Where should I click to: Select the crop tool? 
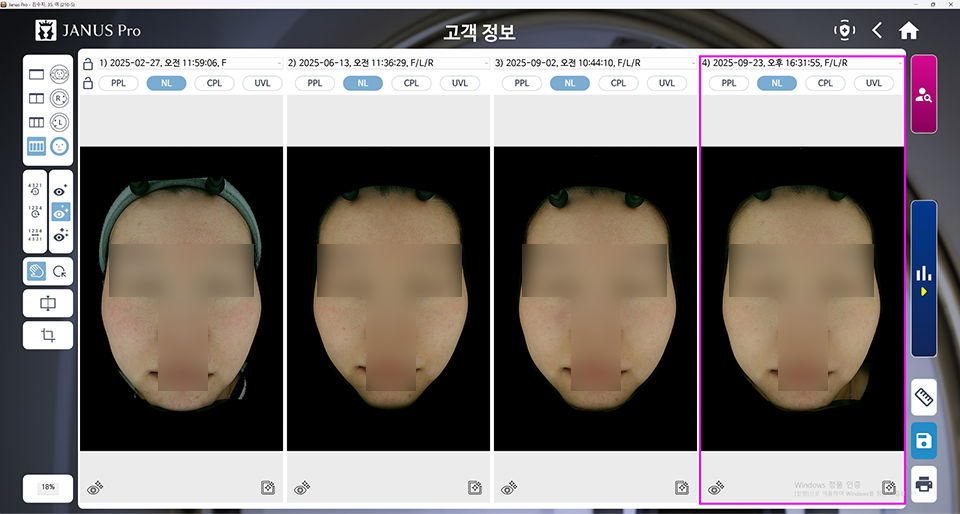coord(48,335)
